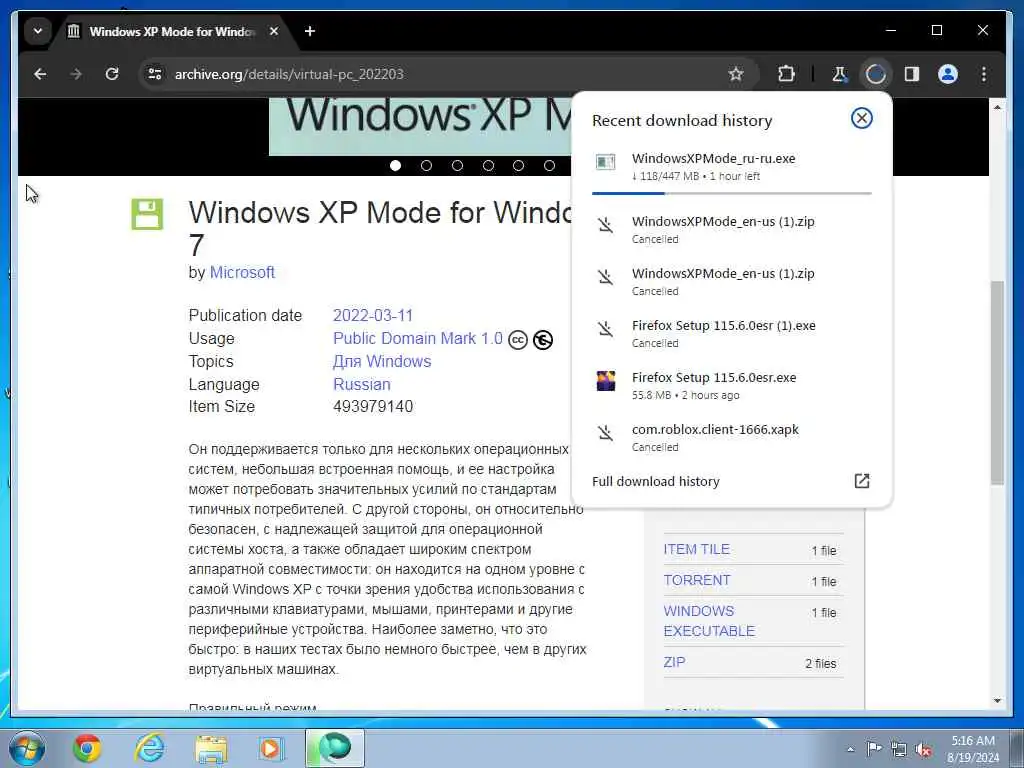Open the Action Center flag tray icon
Image resolution: width=1024 pixels, height=768 pixels.
point(874,749)
